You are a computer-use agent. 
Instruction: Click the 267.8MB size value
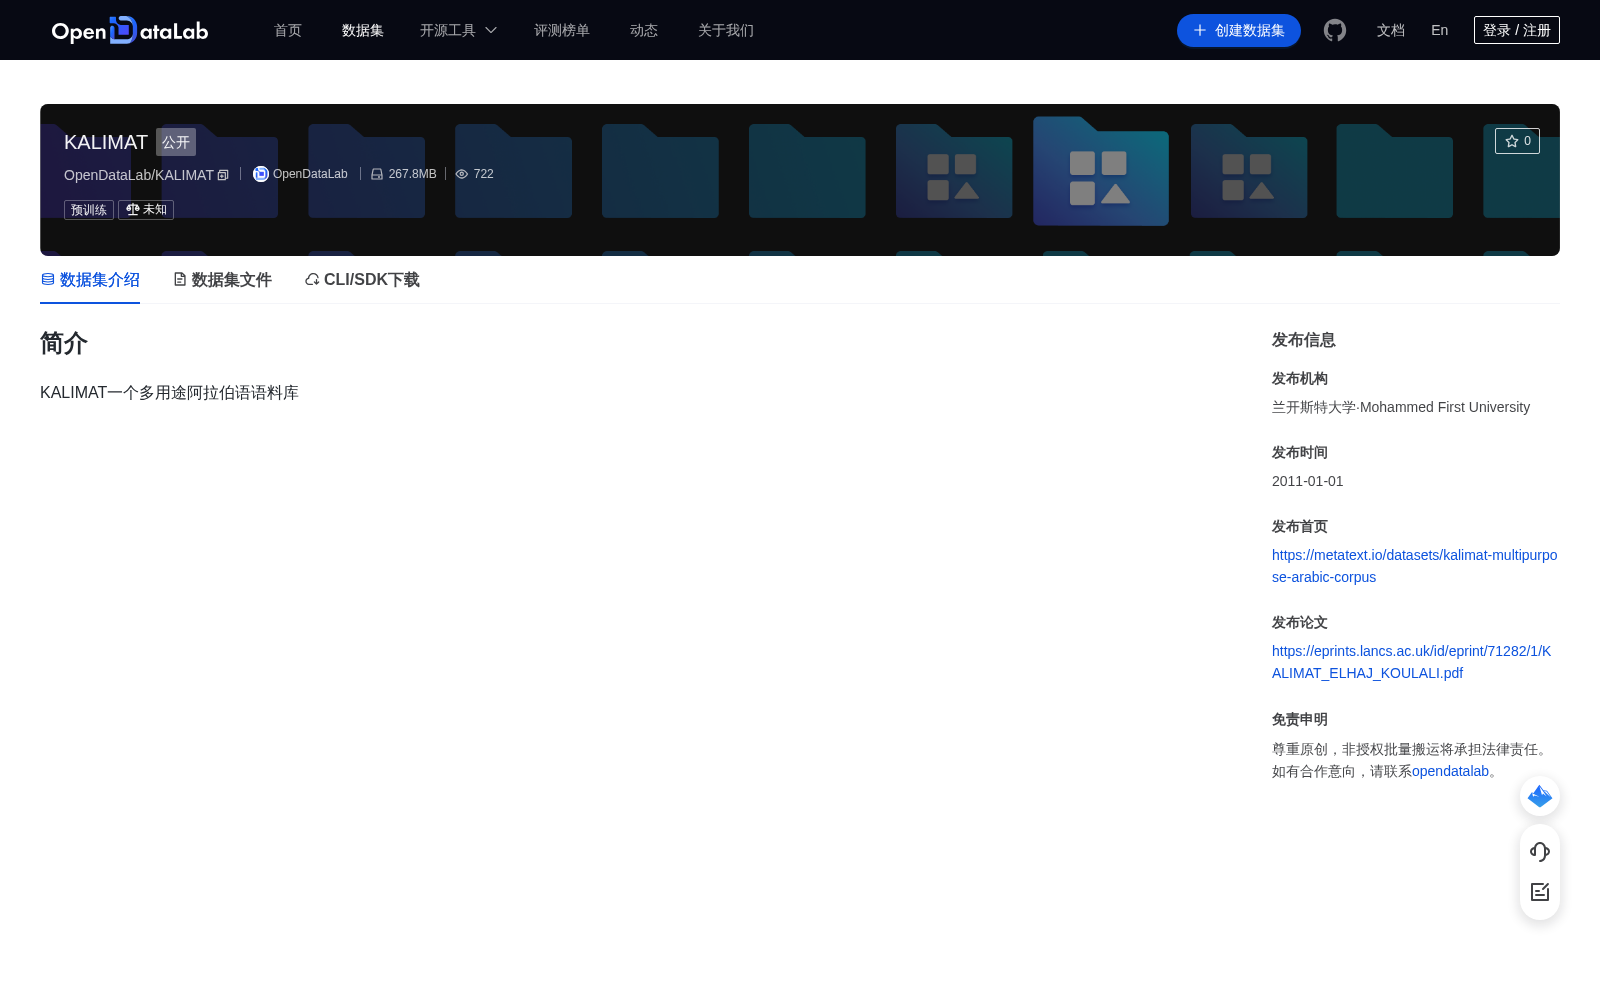(412, 174)
